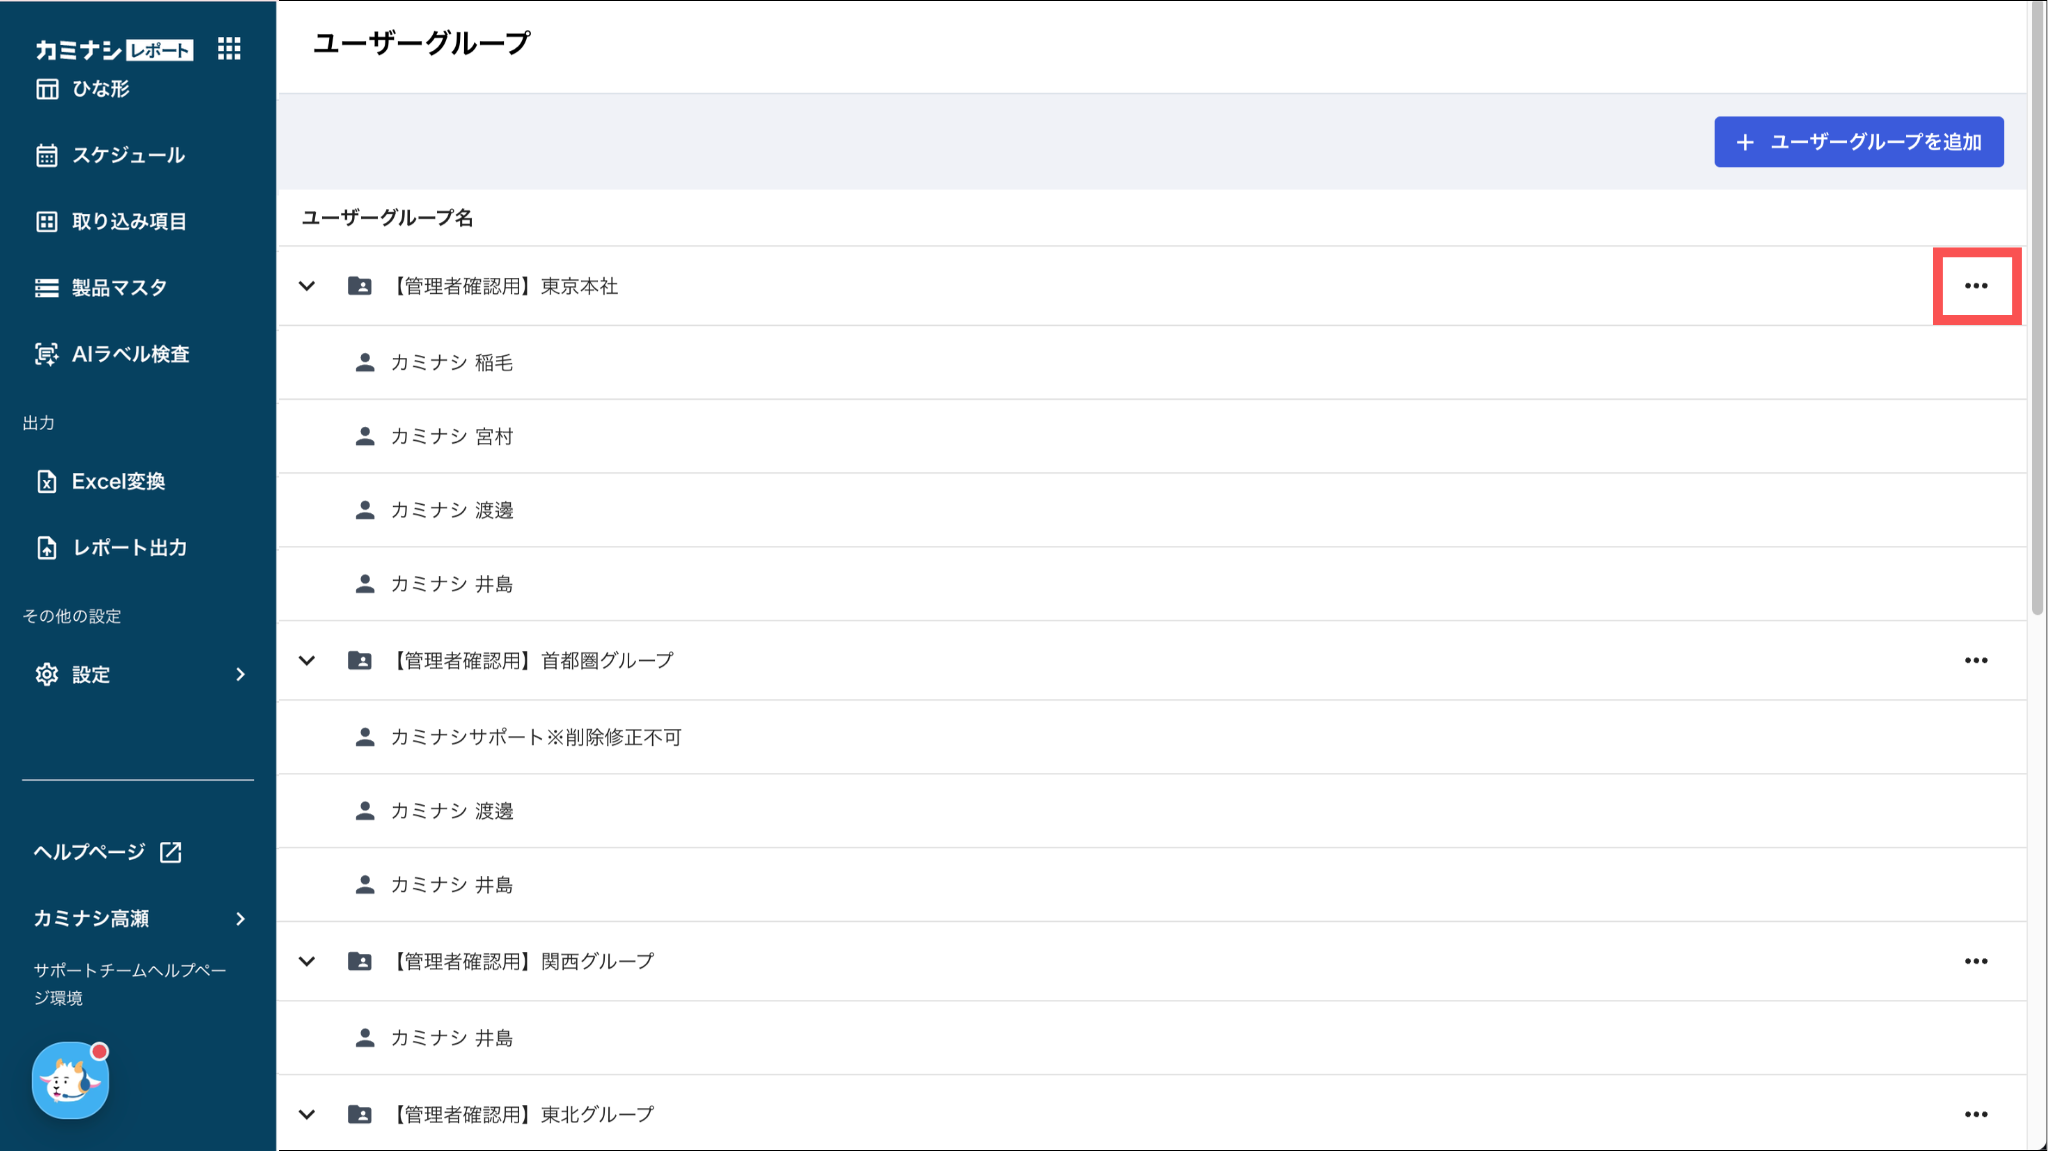Collapse the 首都圏グループ chevron
The width and height of the screenshot is (2048, 1151).
(307, 660)
